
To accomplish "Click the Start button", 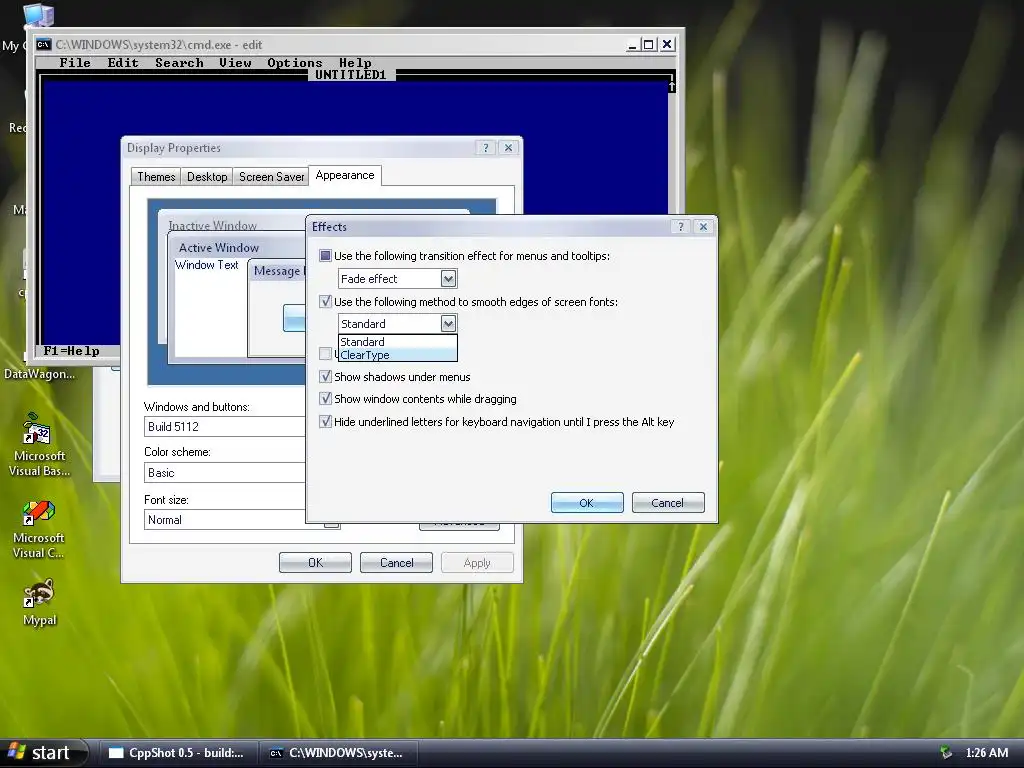I will (x=43, y=753).
